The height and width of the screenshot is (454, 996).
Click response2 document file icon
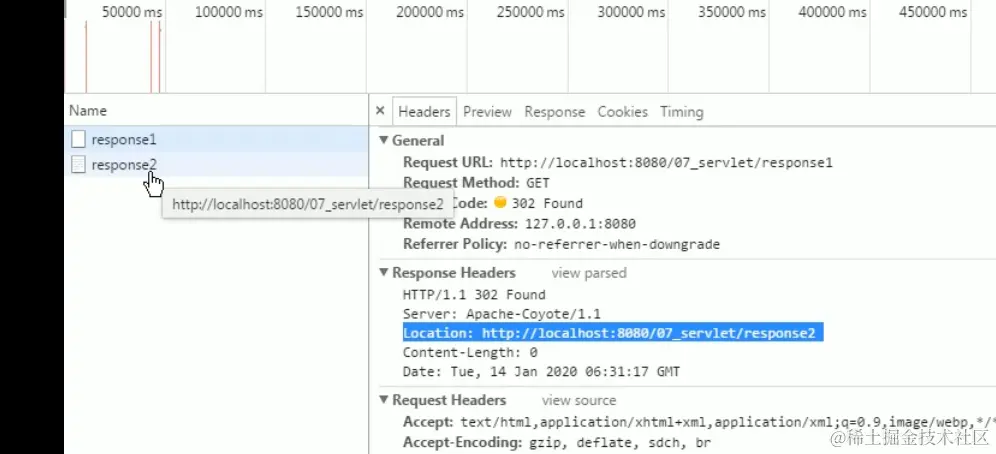click(78, 165)
